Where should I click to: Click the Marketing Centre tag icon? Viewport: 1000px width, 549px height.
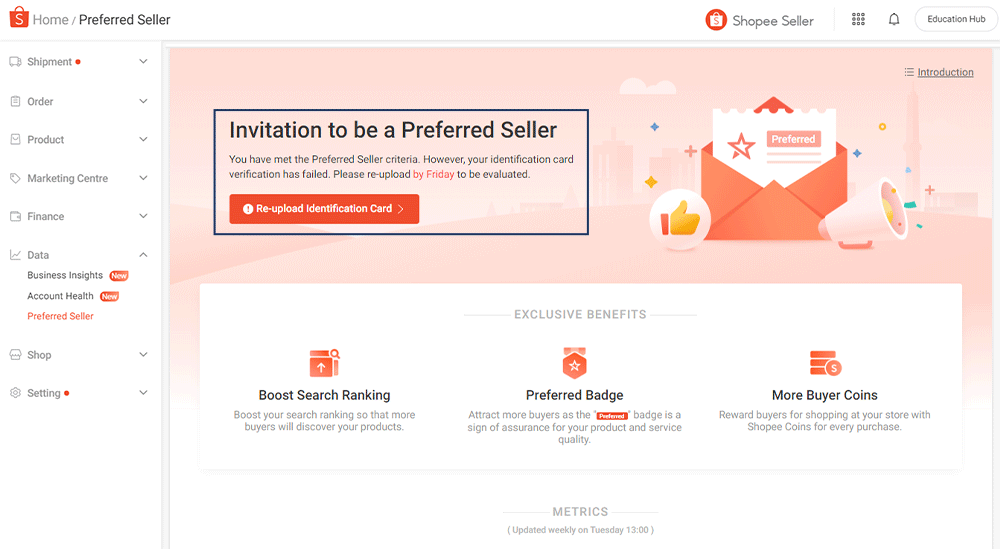pyautogui.click(x=15, y=178)
